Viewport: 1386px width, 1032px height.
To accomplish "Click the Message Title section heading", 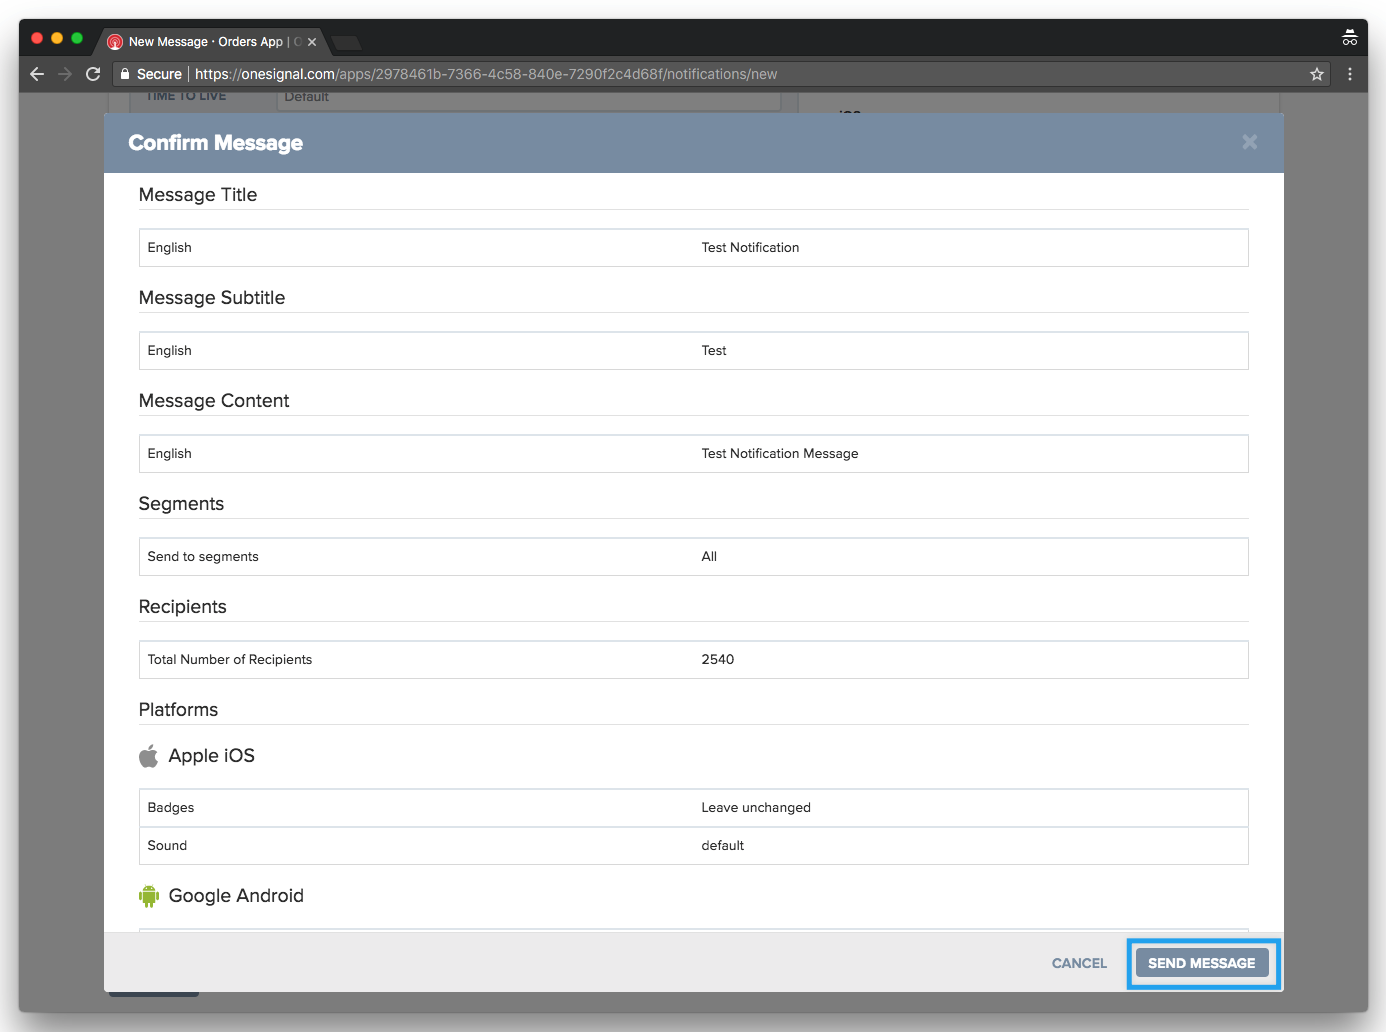I will pos(198,195).
